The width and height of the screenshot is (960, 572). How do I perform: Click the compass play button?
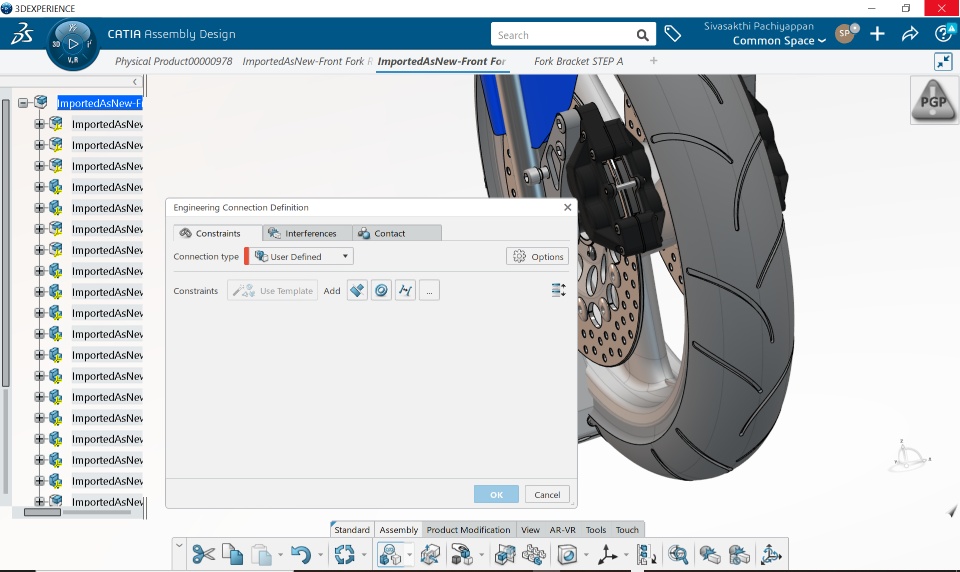(73, 43)
